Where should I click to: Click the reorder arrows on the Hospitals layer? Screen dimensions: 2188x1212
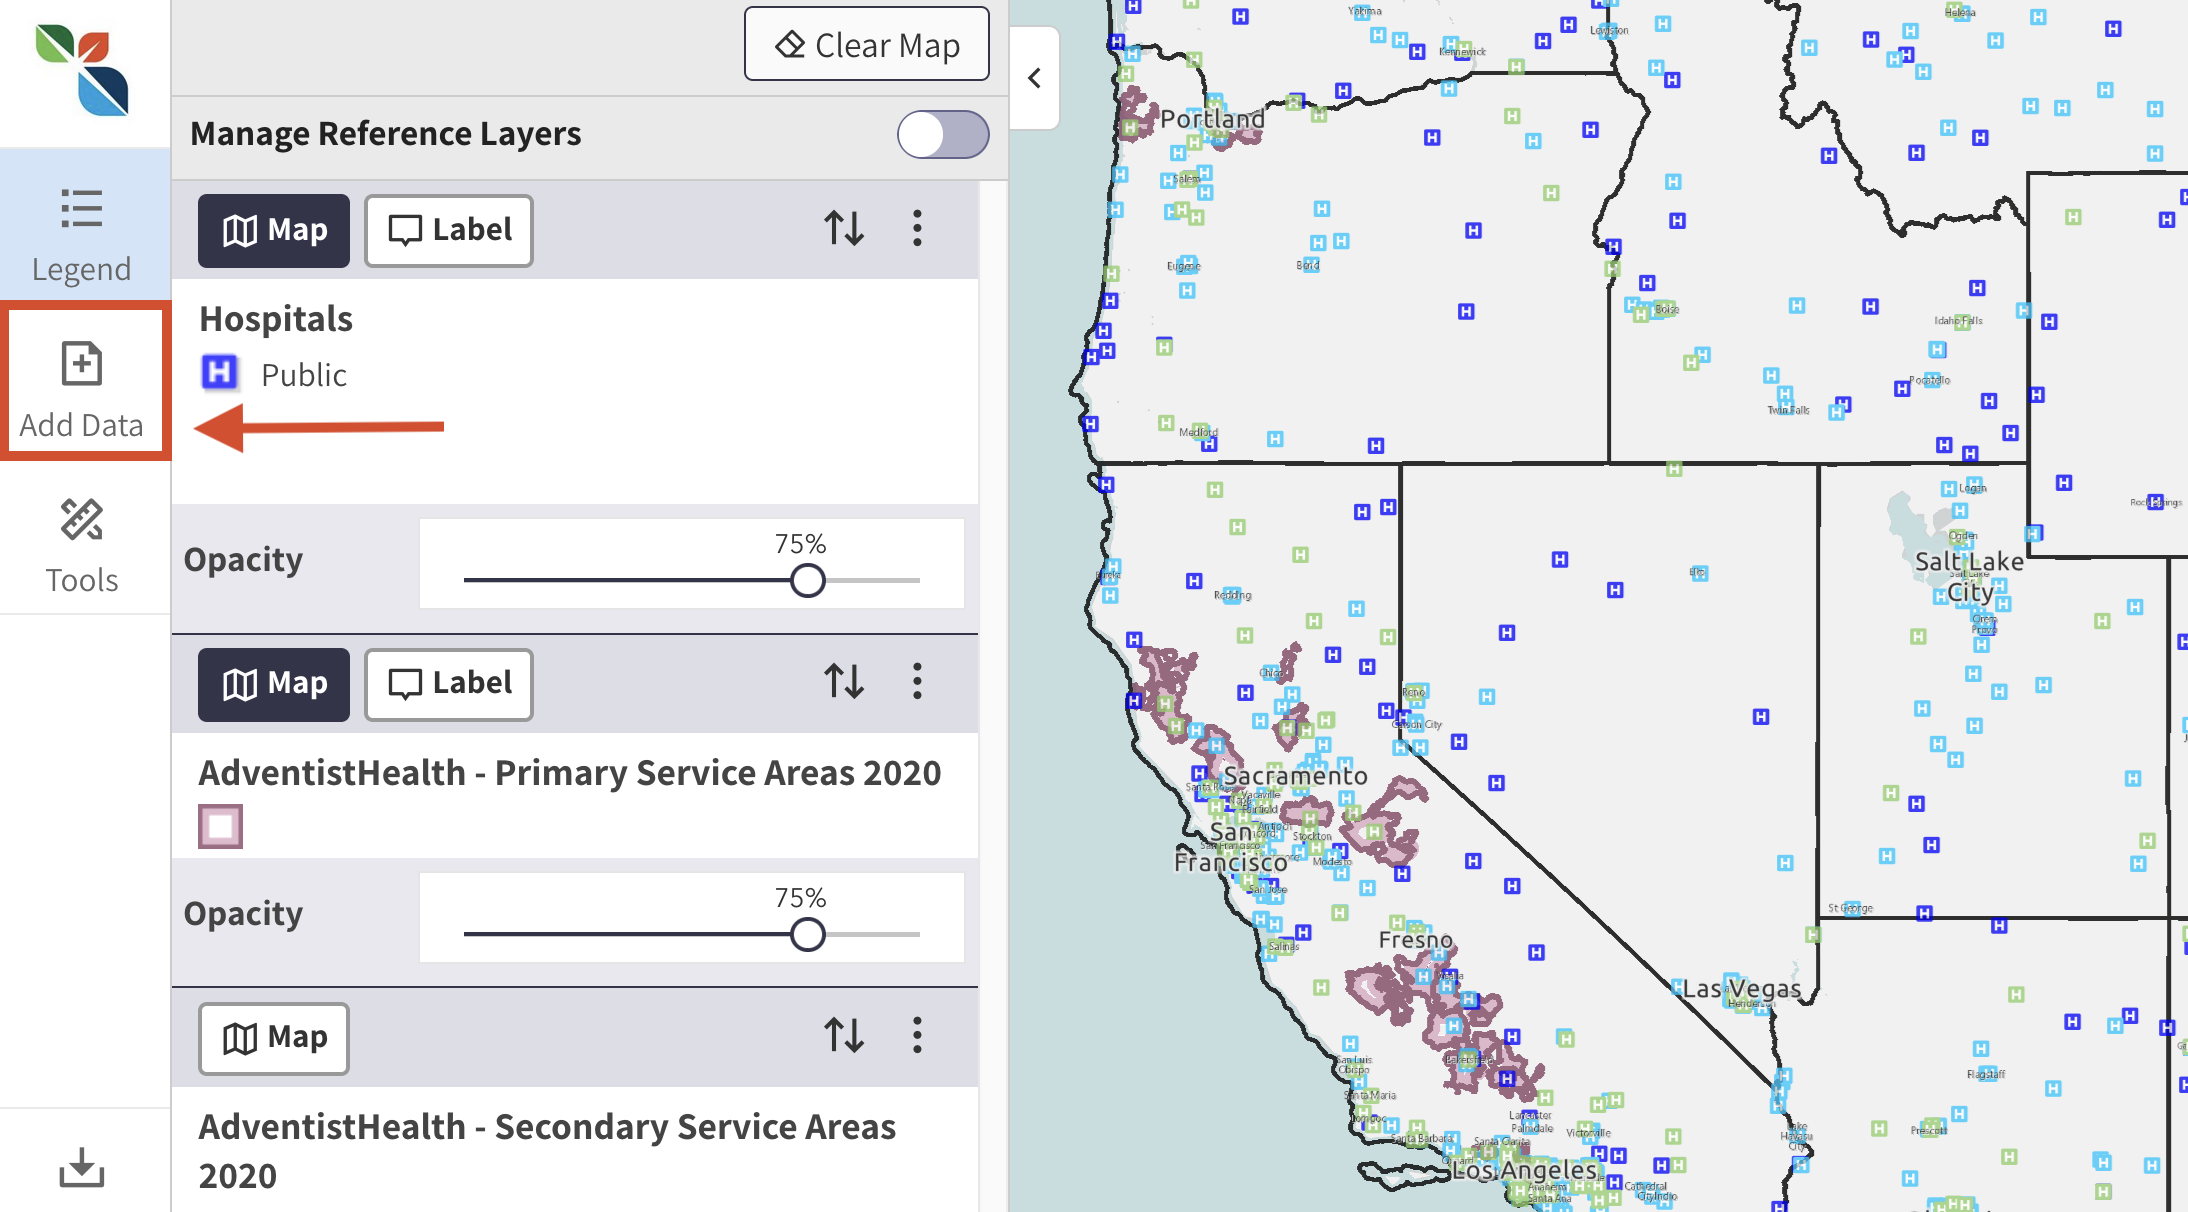point(845,229)
